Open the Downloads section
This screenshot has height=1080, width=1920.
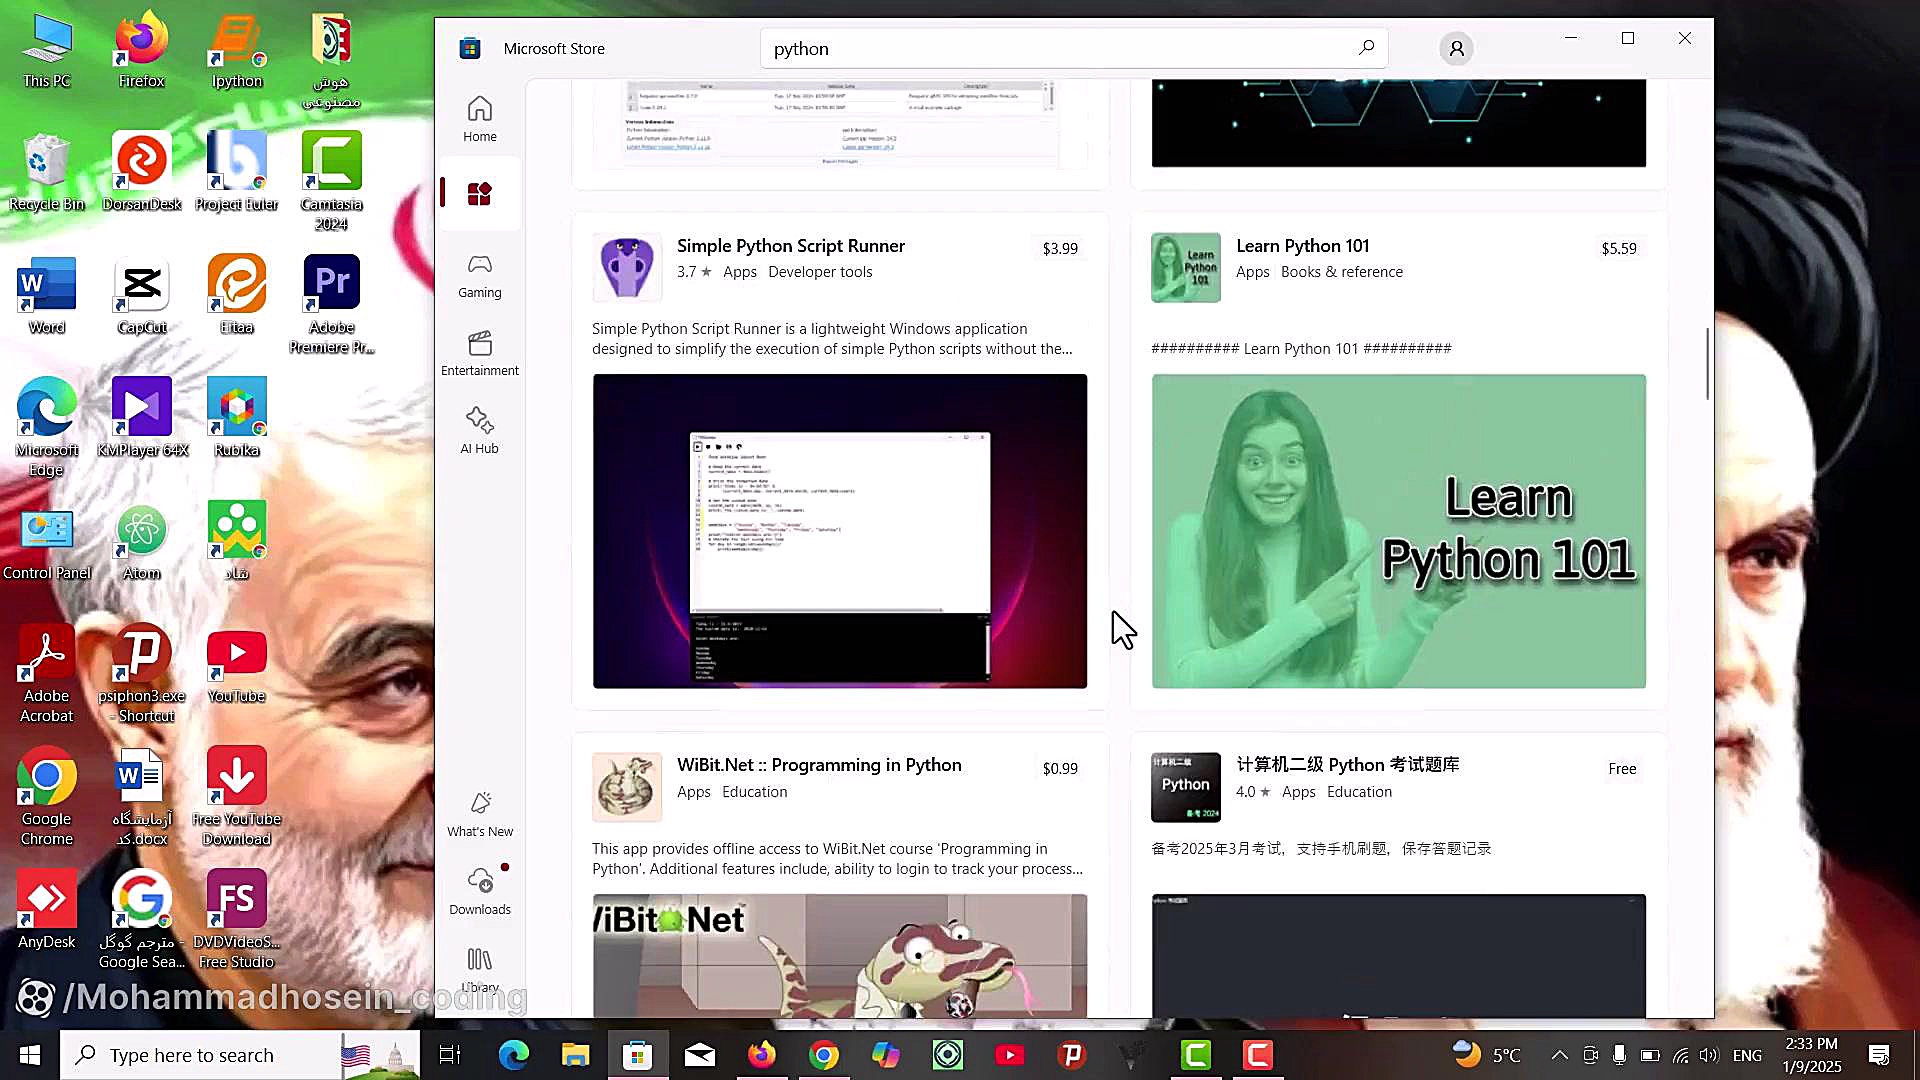click(x=479, y=892)
